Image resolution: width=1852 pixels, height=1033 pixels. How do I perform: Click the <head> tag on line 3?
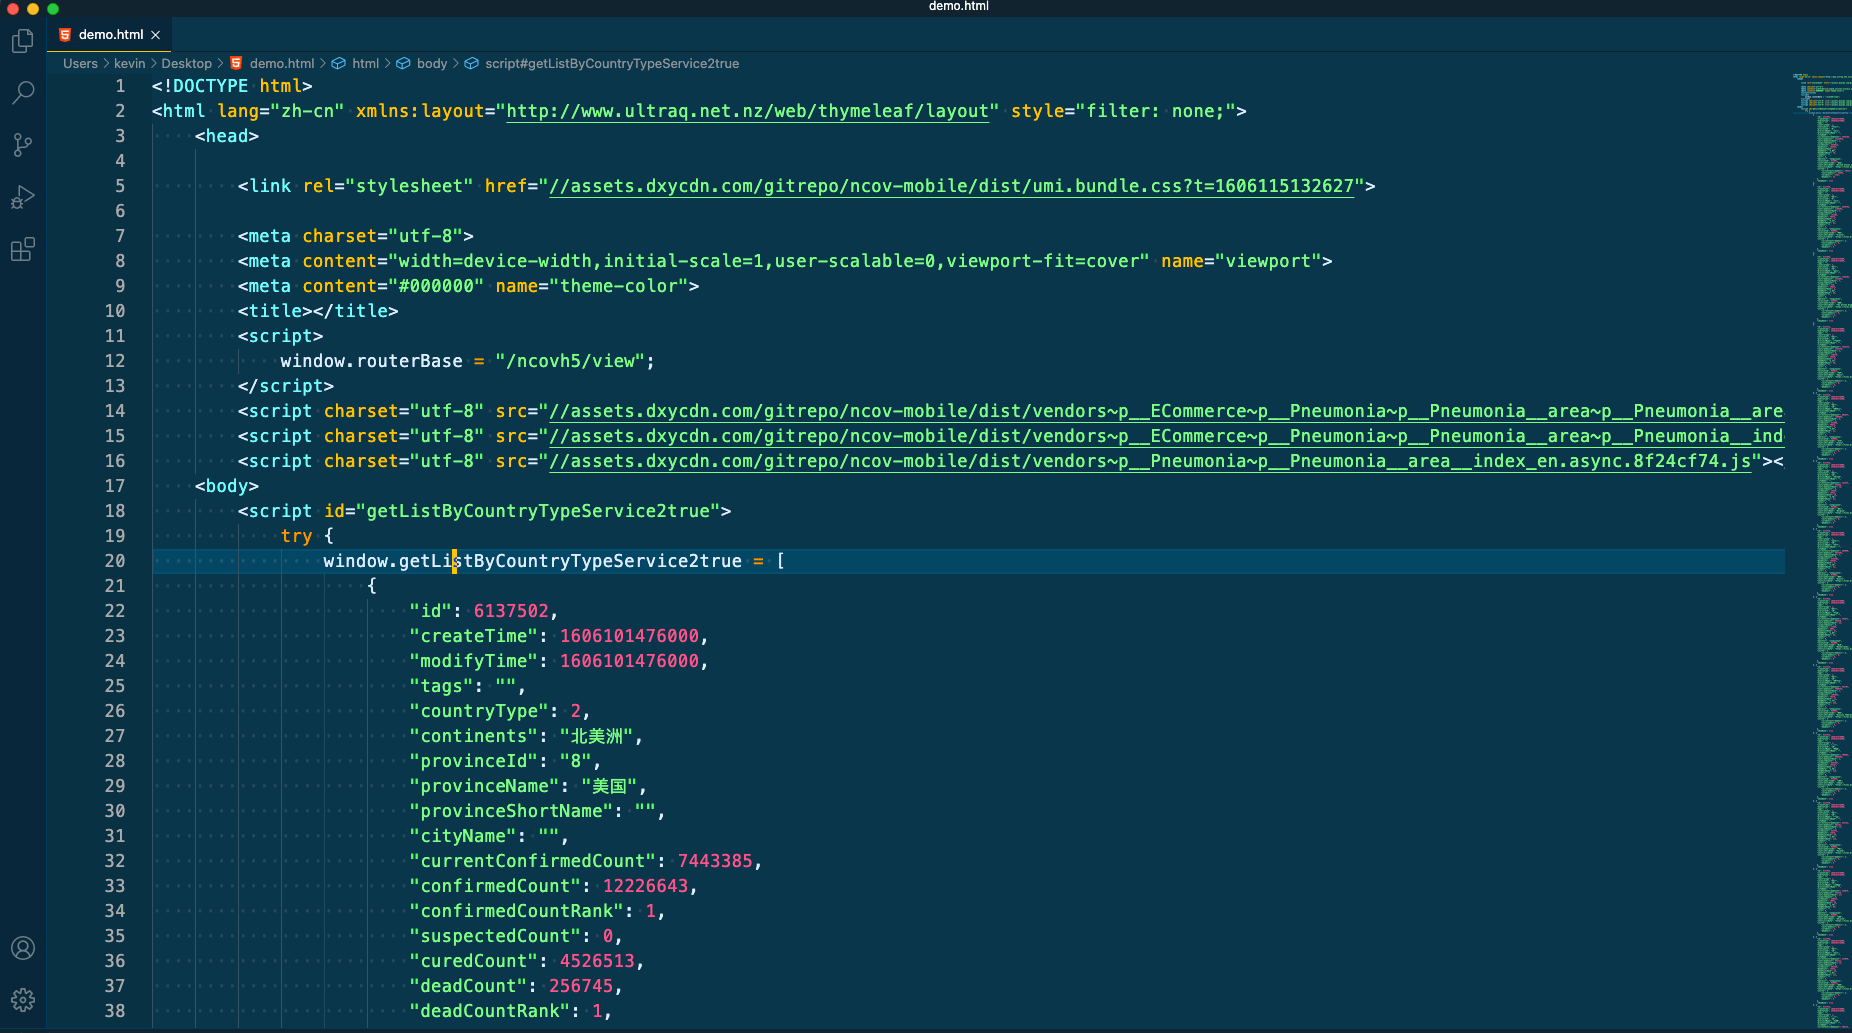point(227,136)
